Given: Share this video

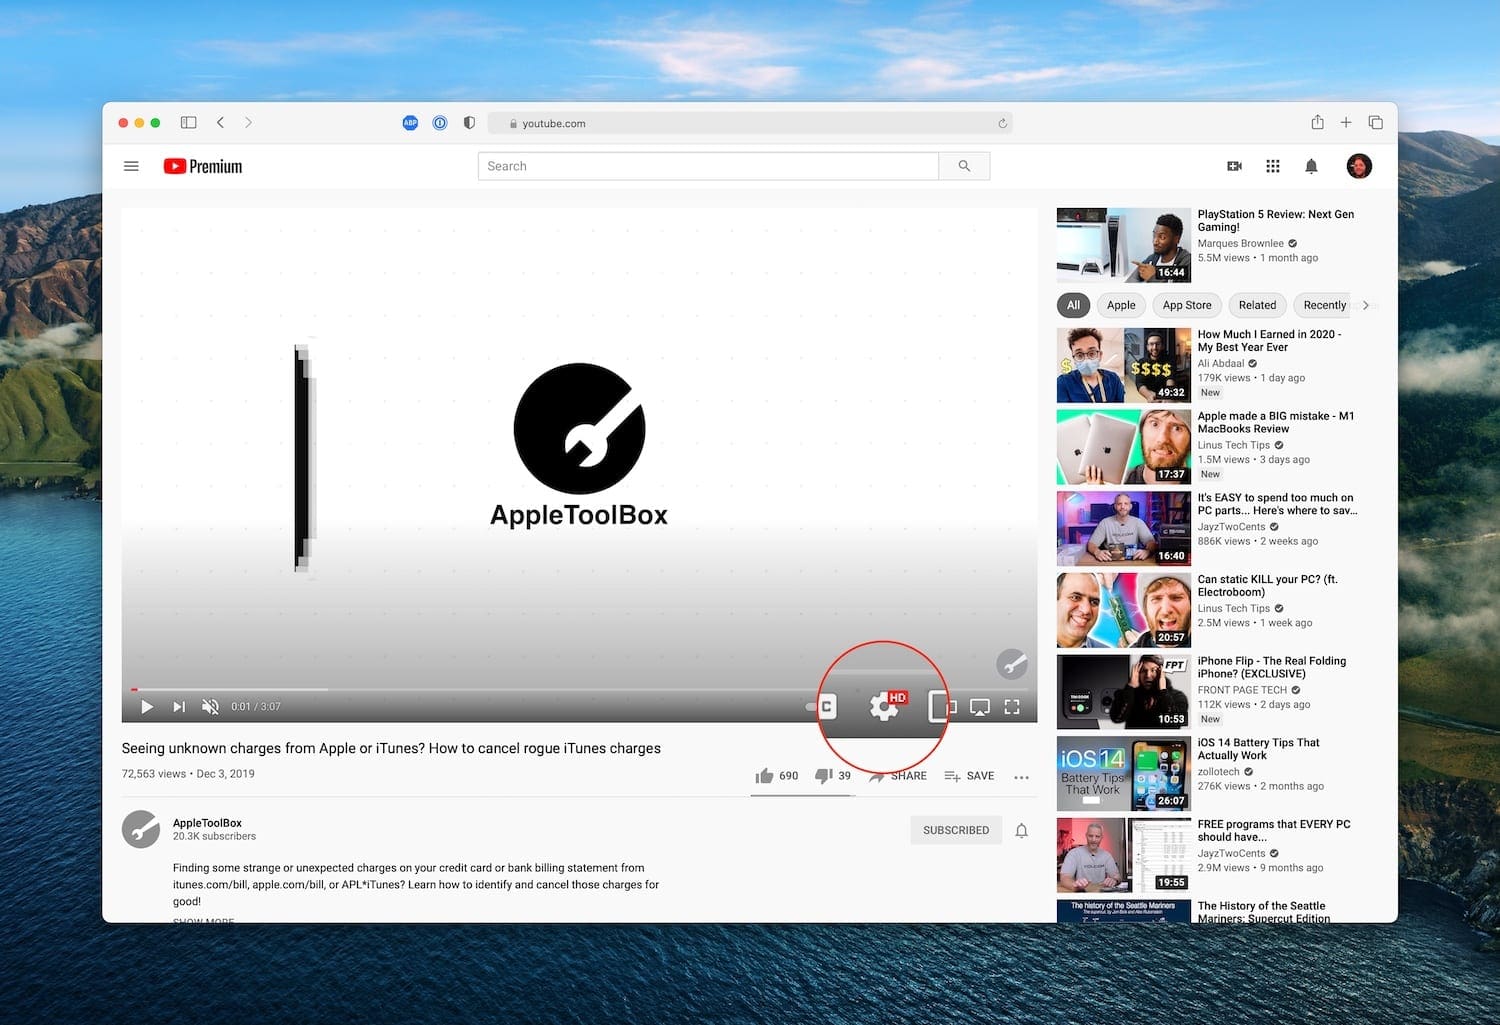Looking at the screenshot, I should (x=898, y=776).
